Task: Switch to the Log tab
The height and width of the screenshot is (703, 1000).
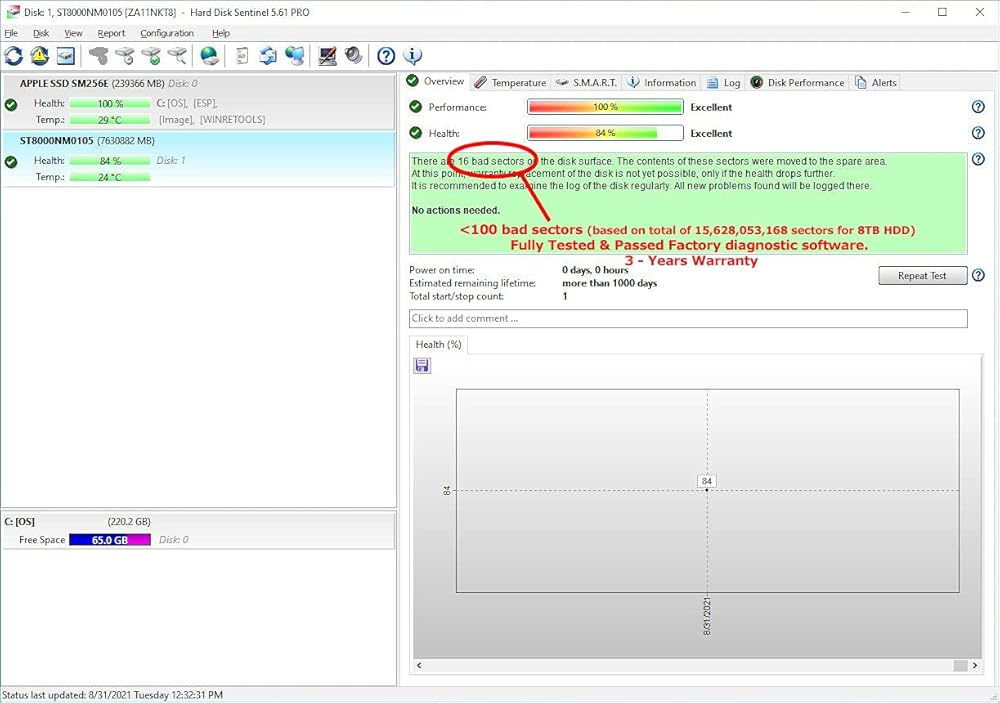Action: click(724, 82)
